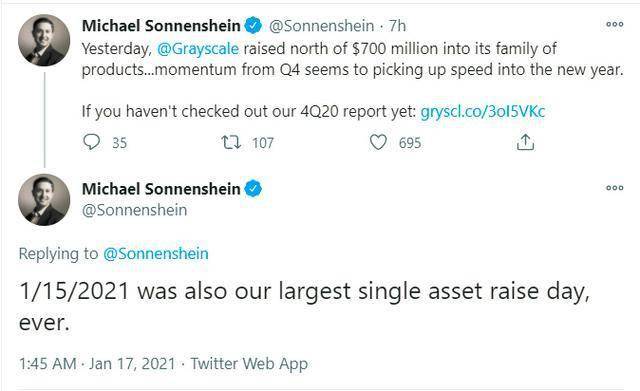This screenshot has height=391, width=640.
Task: Click the @Sonnenshein handle under reply name
Action: 135,210
